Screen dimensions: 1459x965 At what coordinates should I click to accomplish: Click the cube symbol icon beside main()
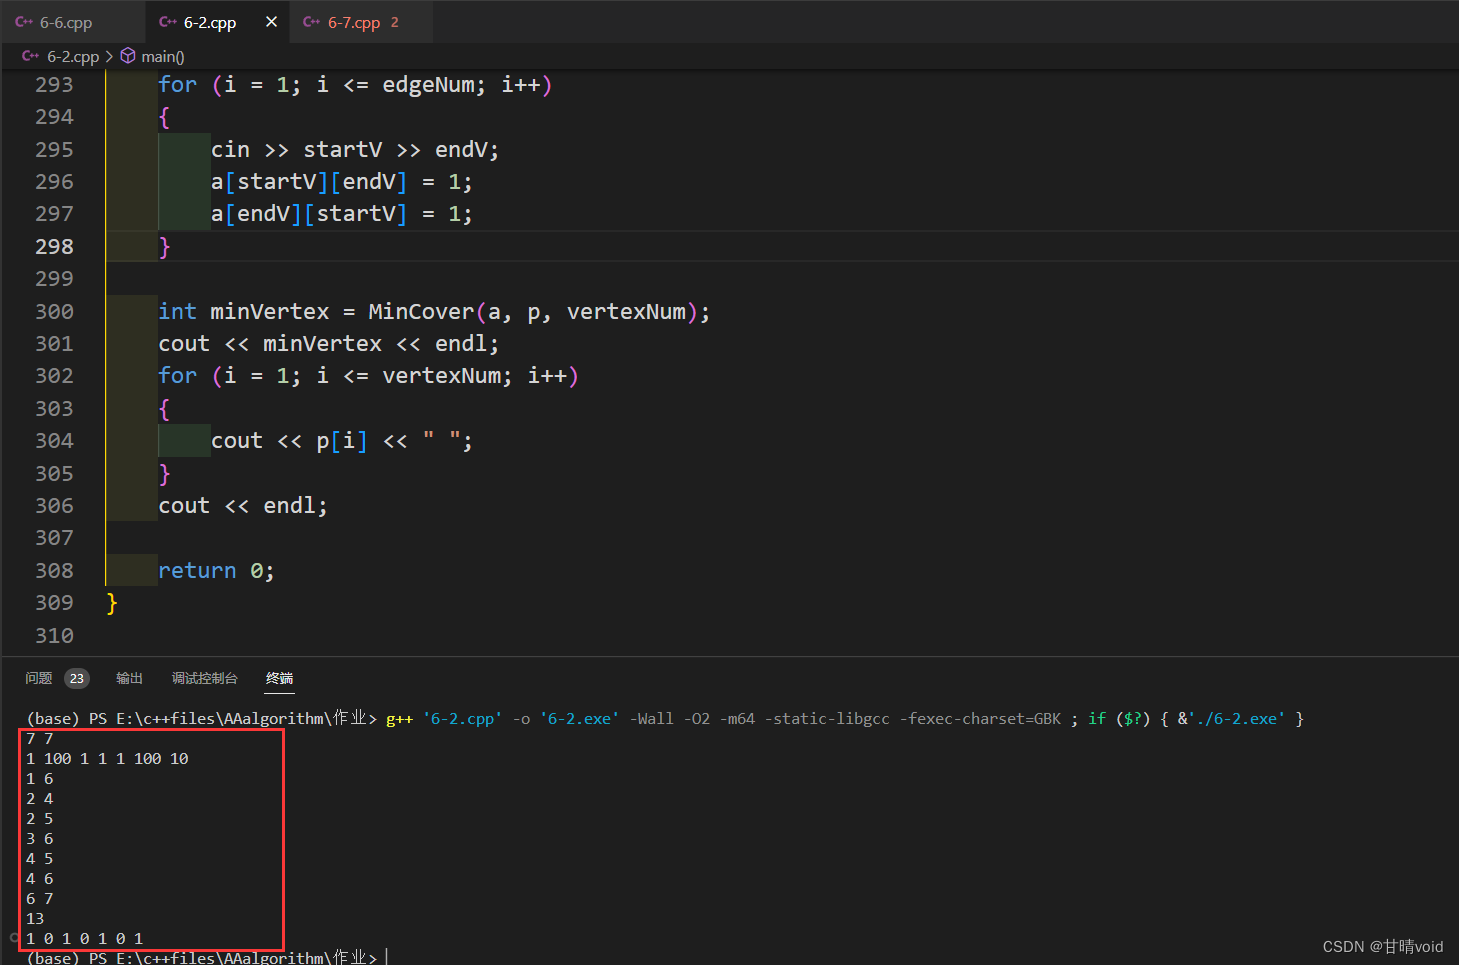[x=128, y=56]
